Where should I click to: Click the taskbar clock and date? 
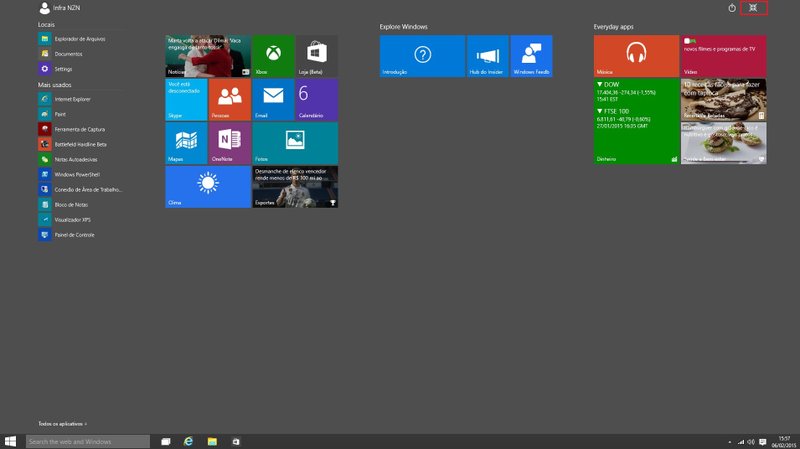click(x=784, y=442)
